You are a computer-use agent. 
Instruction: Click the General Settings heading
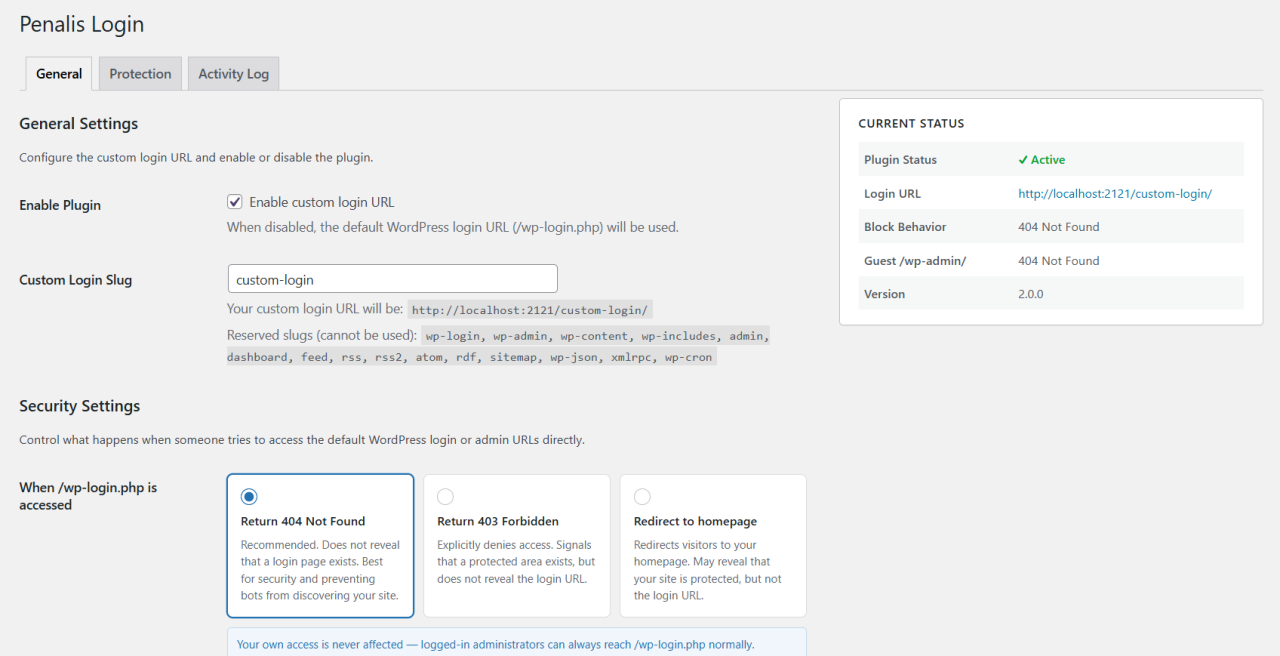click(x=79, y=124)
